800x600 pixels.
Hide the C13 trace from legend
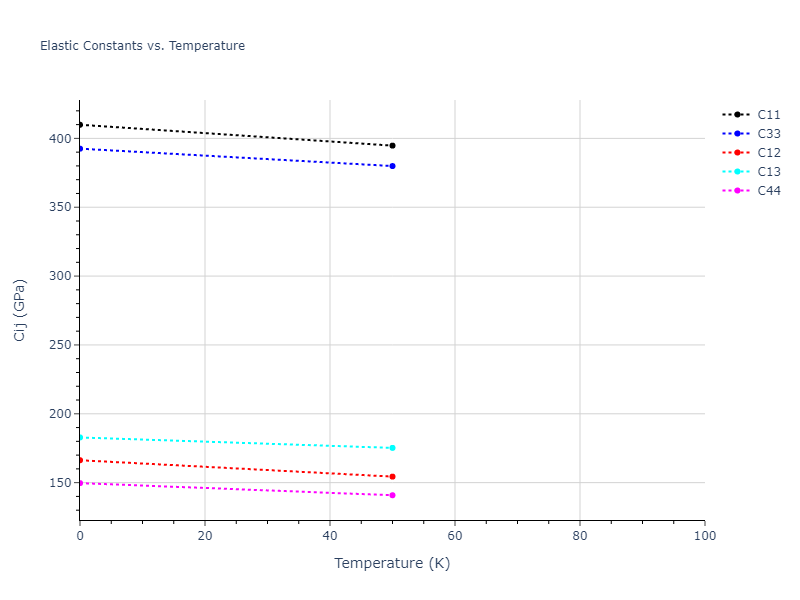tap(768, 172)
